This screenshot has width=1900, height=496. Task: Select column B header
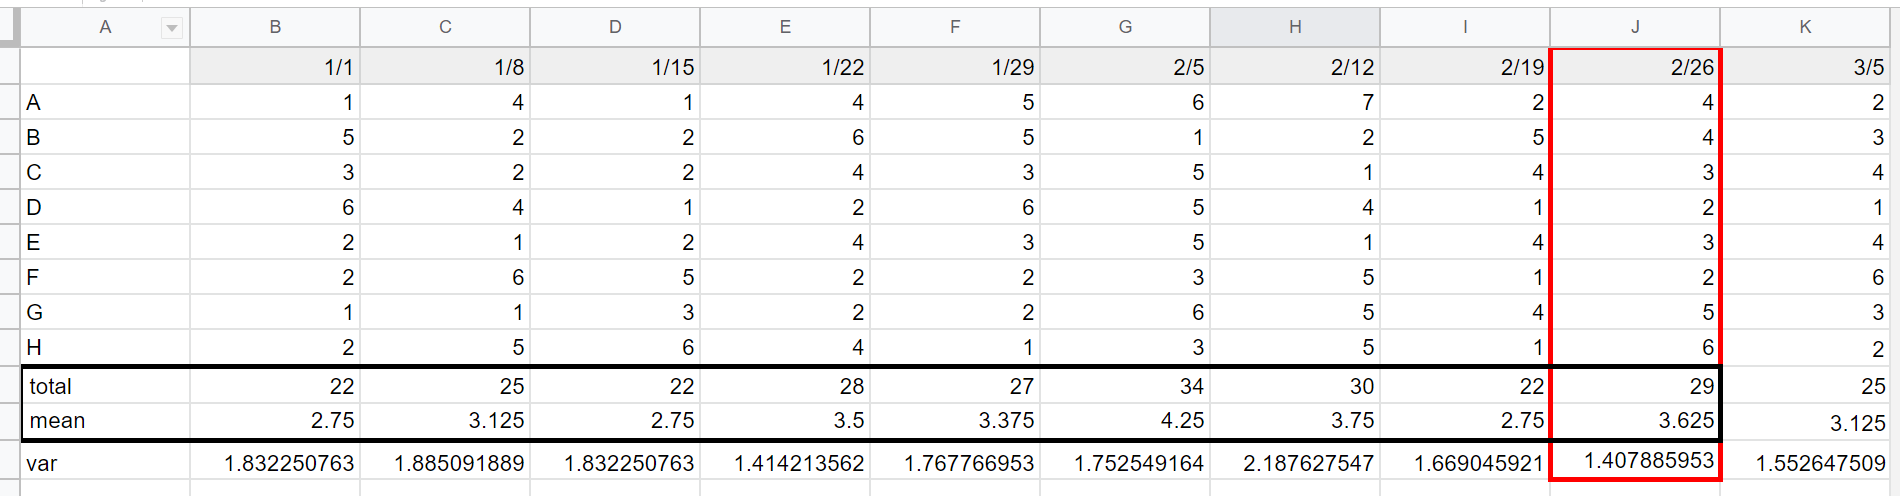pos(275,27)
